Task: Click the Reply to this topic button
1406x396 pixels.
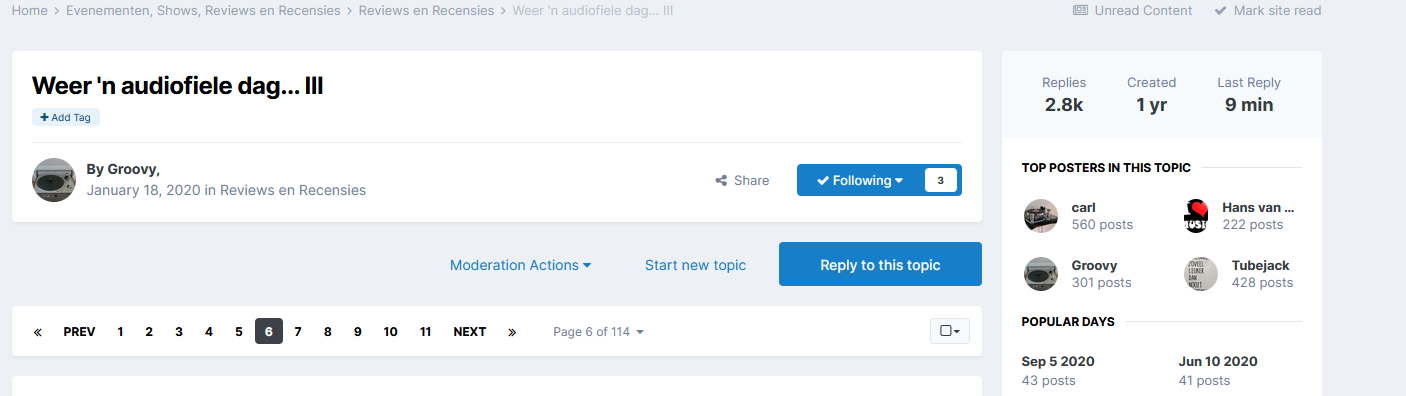Action: tap(880, 265)
